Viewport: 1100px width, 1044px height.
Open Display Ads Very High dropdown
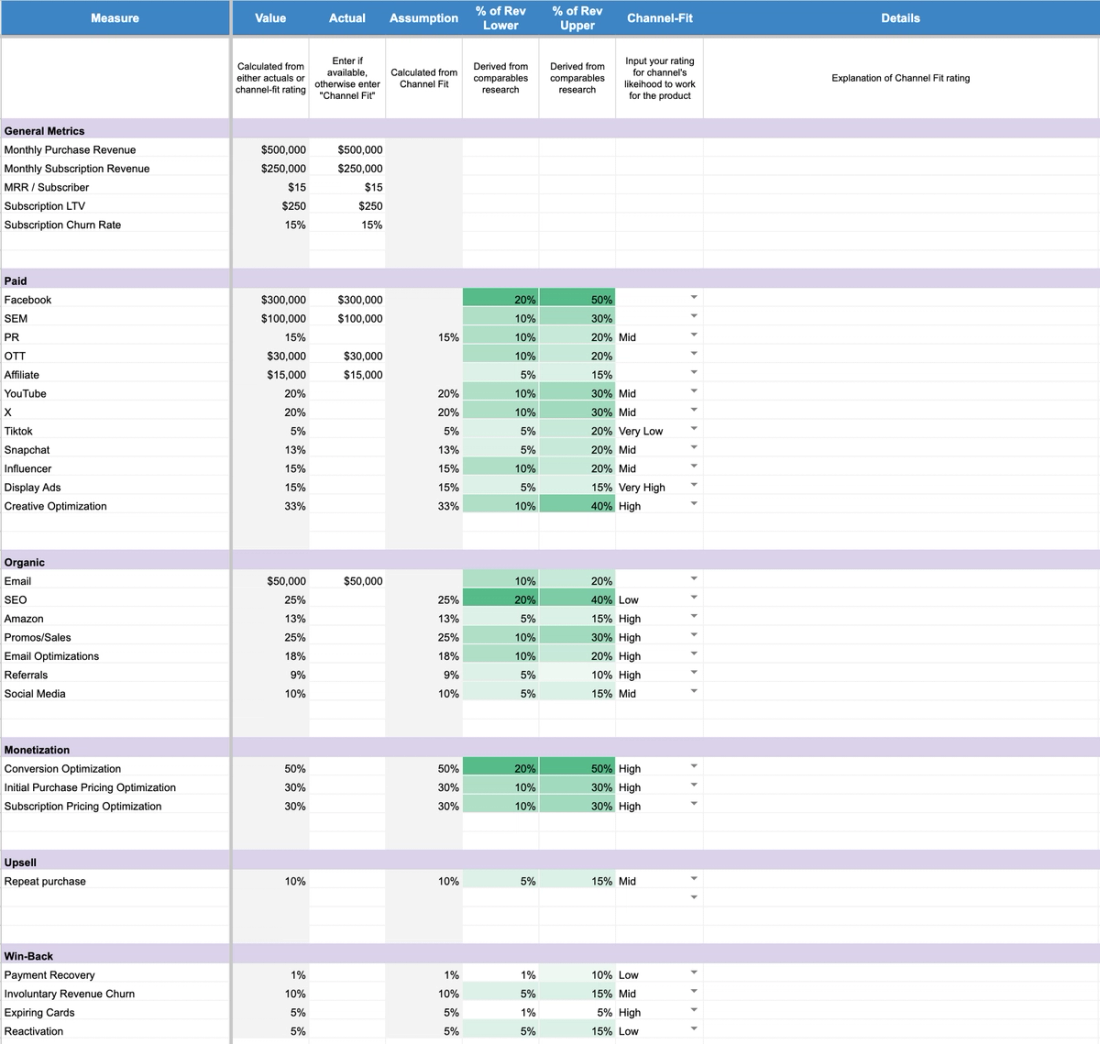pos(694,486)
